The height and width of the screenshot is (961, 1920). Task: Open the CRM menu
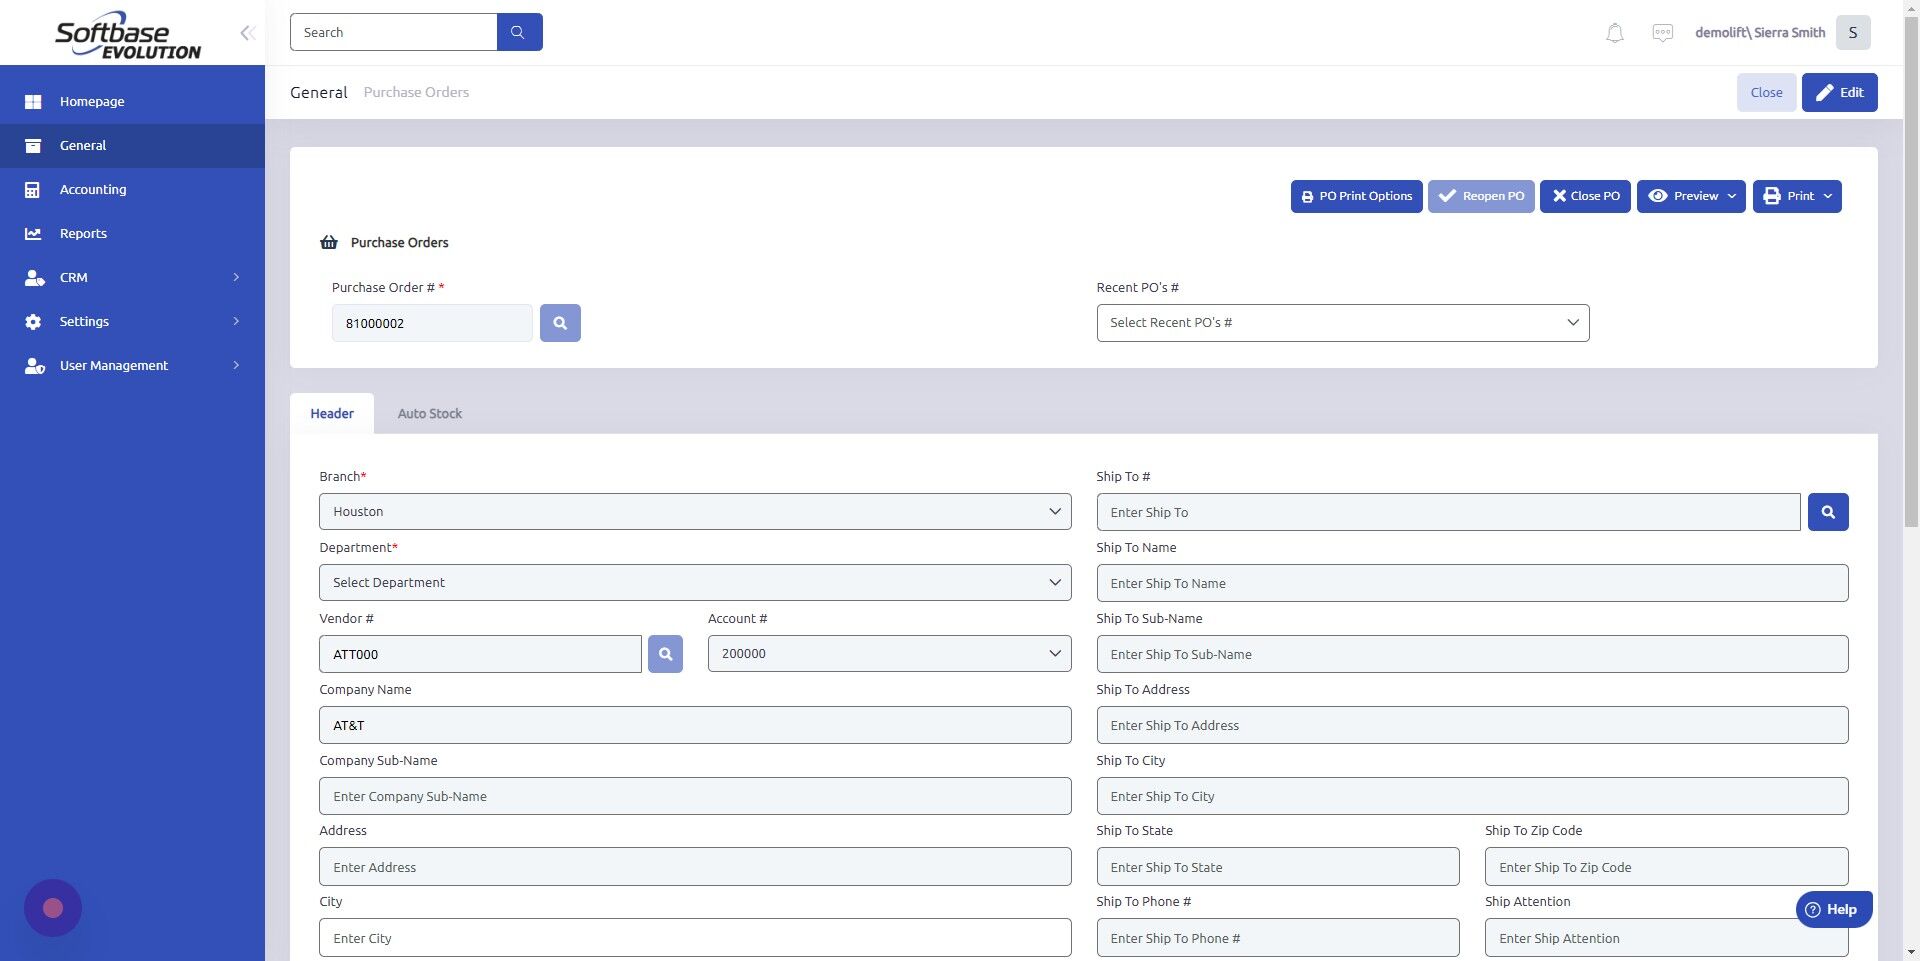[x=73, y=277]
